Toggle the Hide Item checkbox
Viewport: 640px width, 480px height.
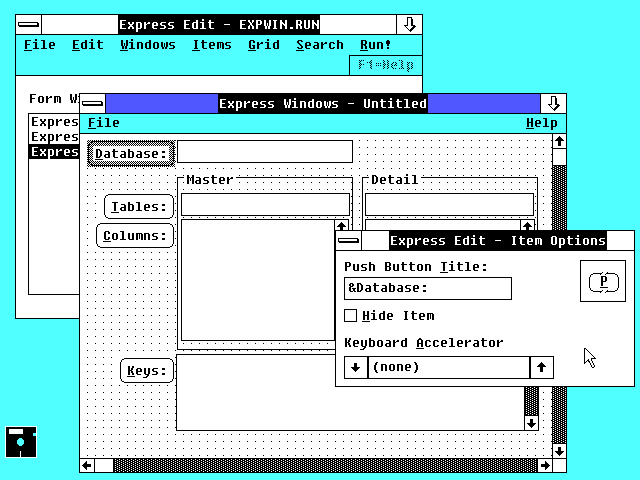click(x=351, y=316)
